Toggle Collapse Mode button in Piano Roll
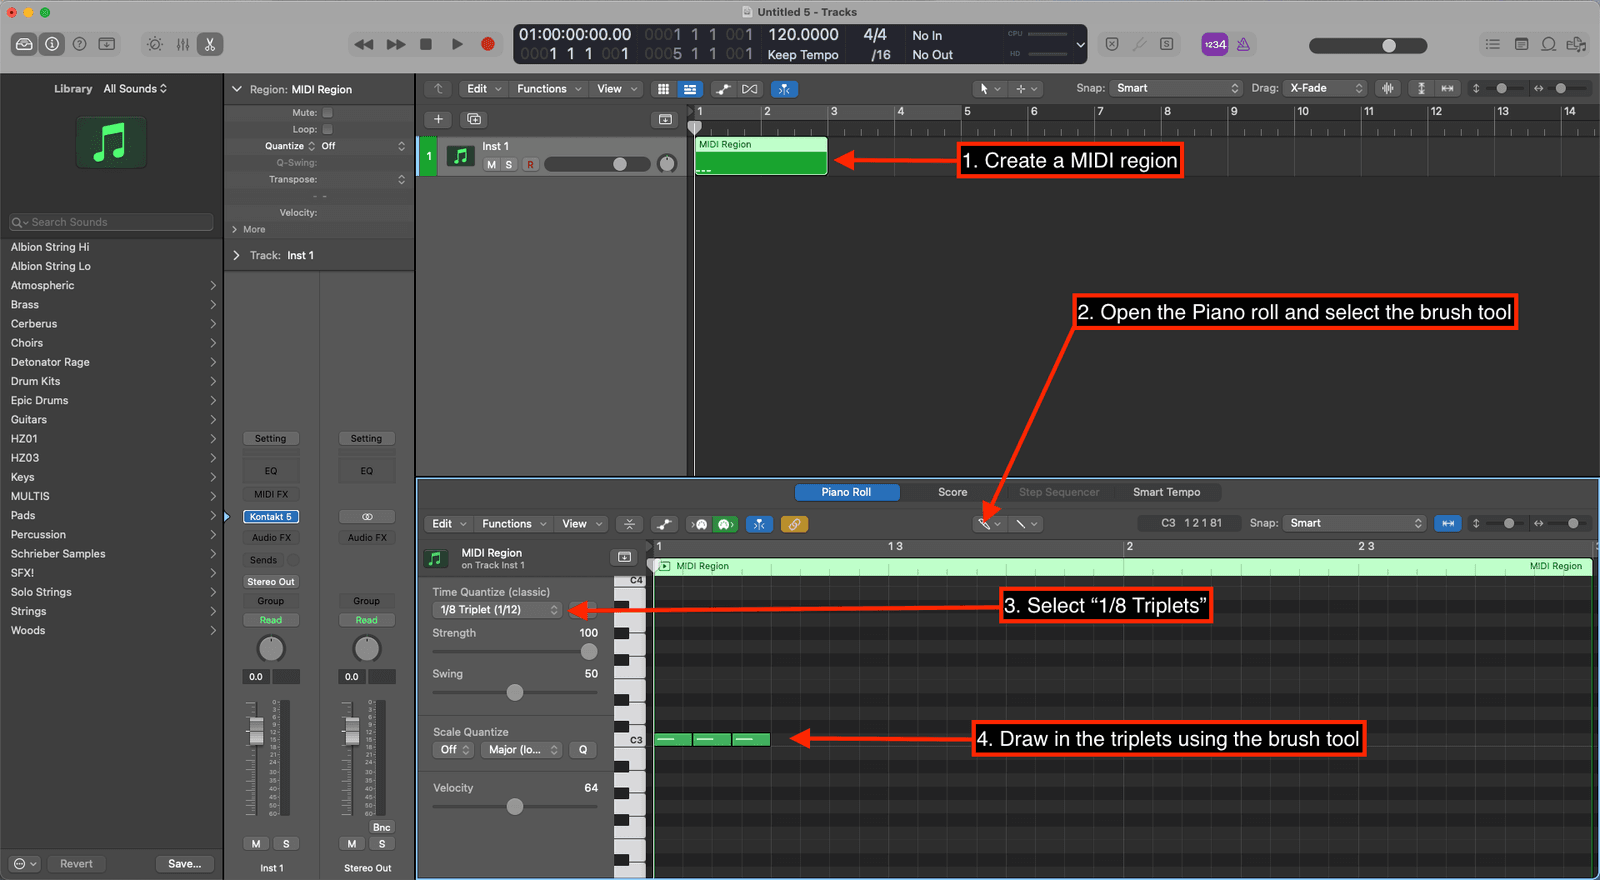Screen dimensions: 1600x880 tap(629, 524)
